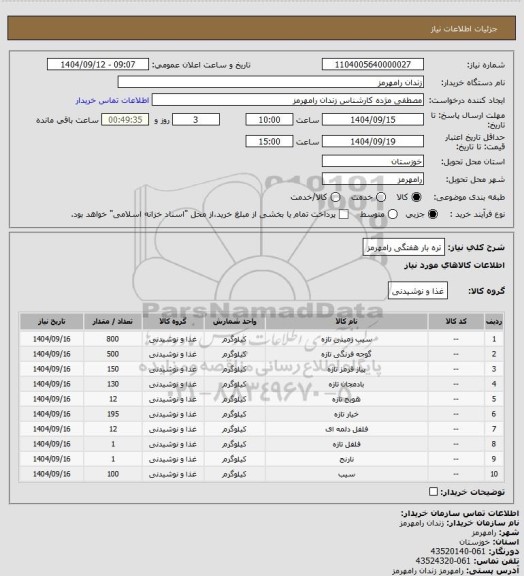This screenshot has height=576, width=524.
Task: Click quantity 130 in row 4
Action: pos(113,384)
